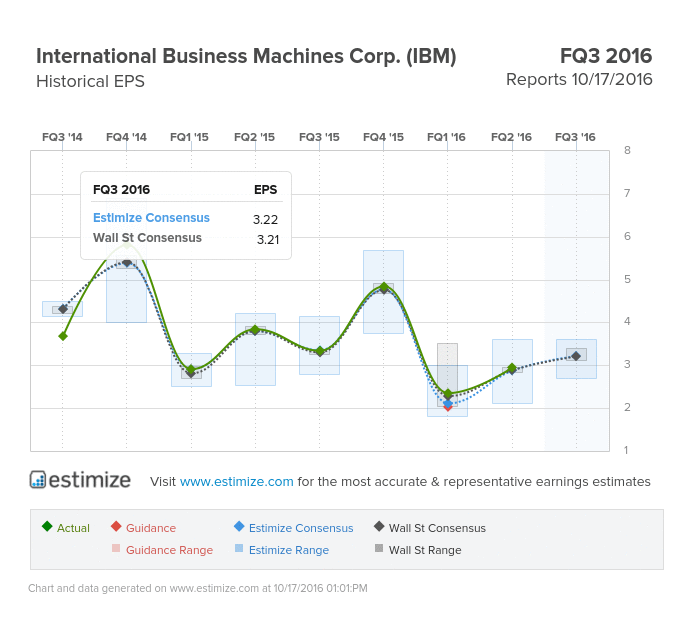
Task: Click the Wall St Range legend gray square
Action: 379,548
